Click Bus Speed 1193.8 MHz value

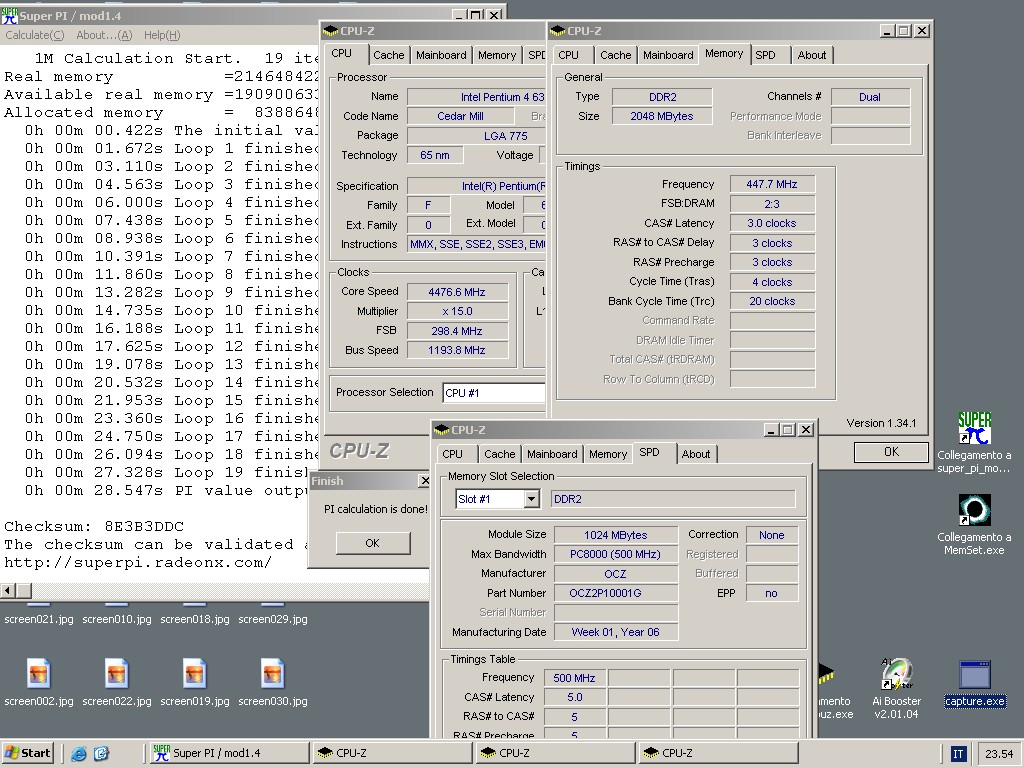pyautogui.click(x=457, y=350)
